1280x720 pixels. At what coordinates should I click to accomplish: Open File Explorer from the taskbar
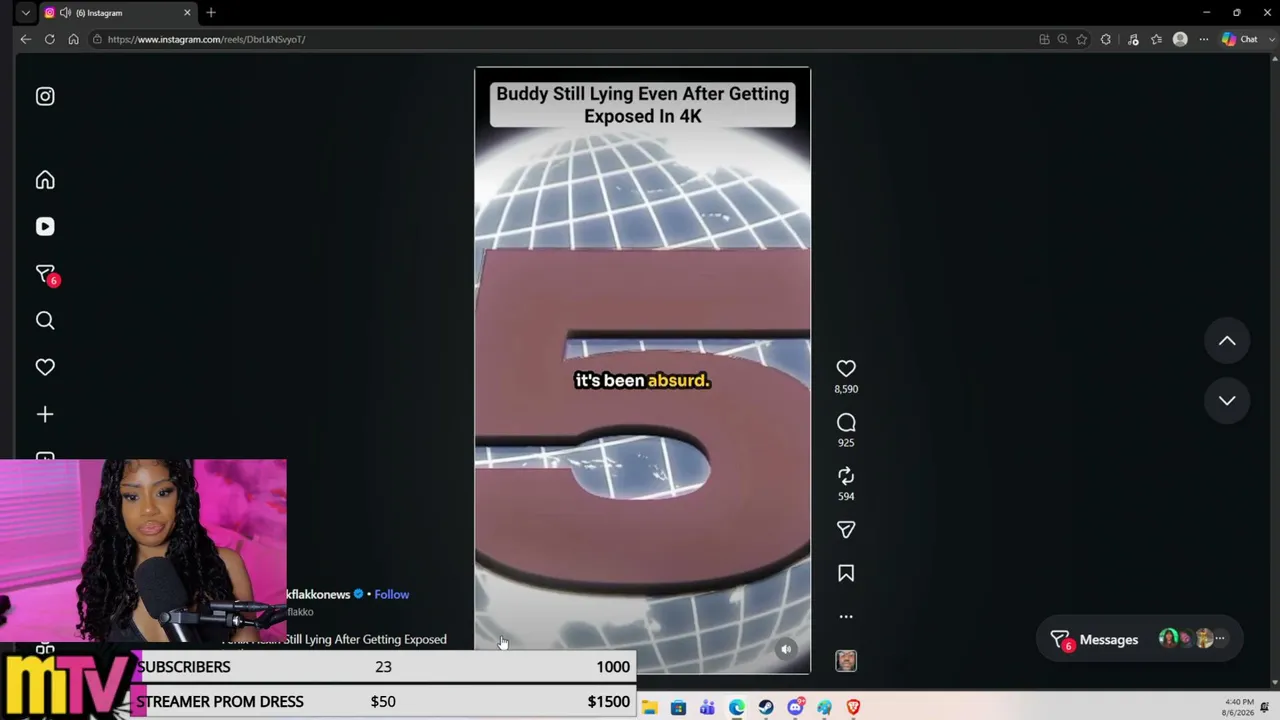coord(649,708)
